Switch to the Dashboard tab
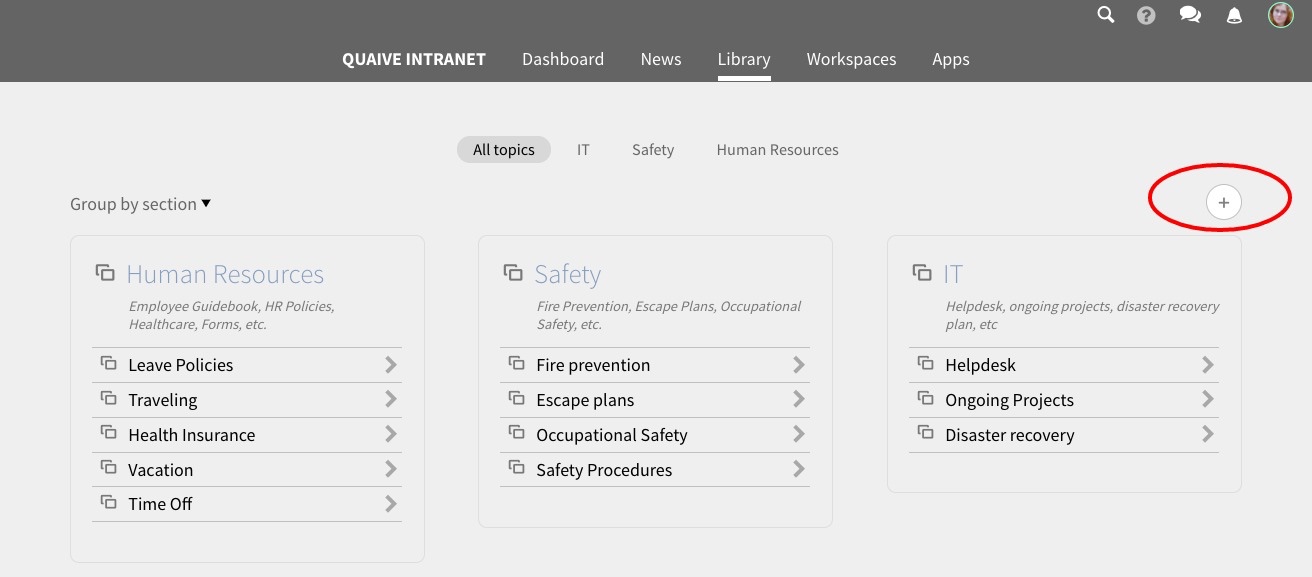1312x577 pixels. 563,59
